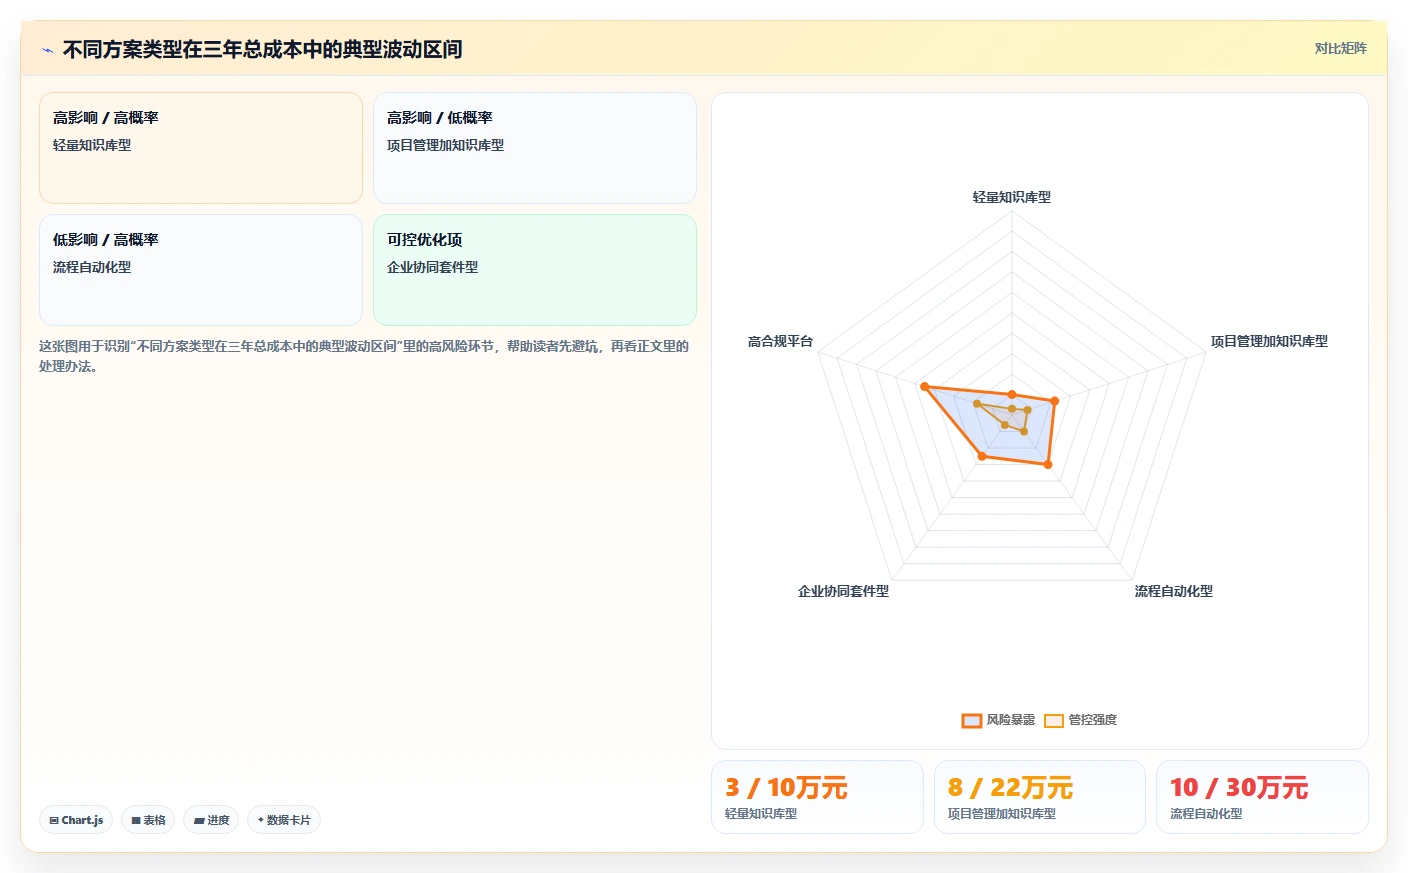Select the 高影响 / 高概率 card
The image size is (1408, 873).
(x=201, y=148)
